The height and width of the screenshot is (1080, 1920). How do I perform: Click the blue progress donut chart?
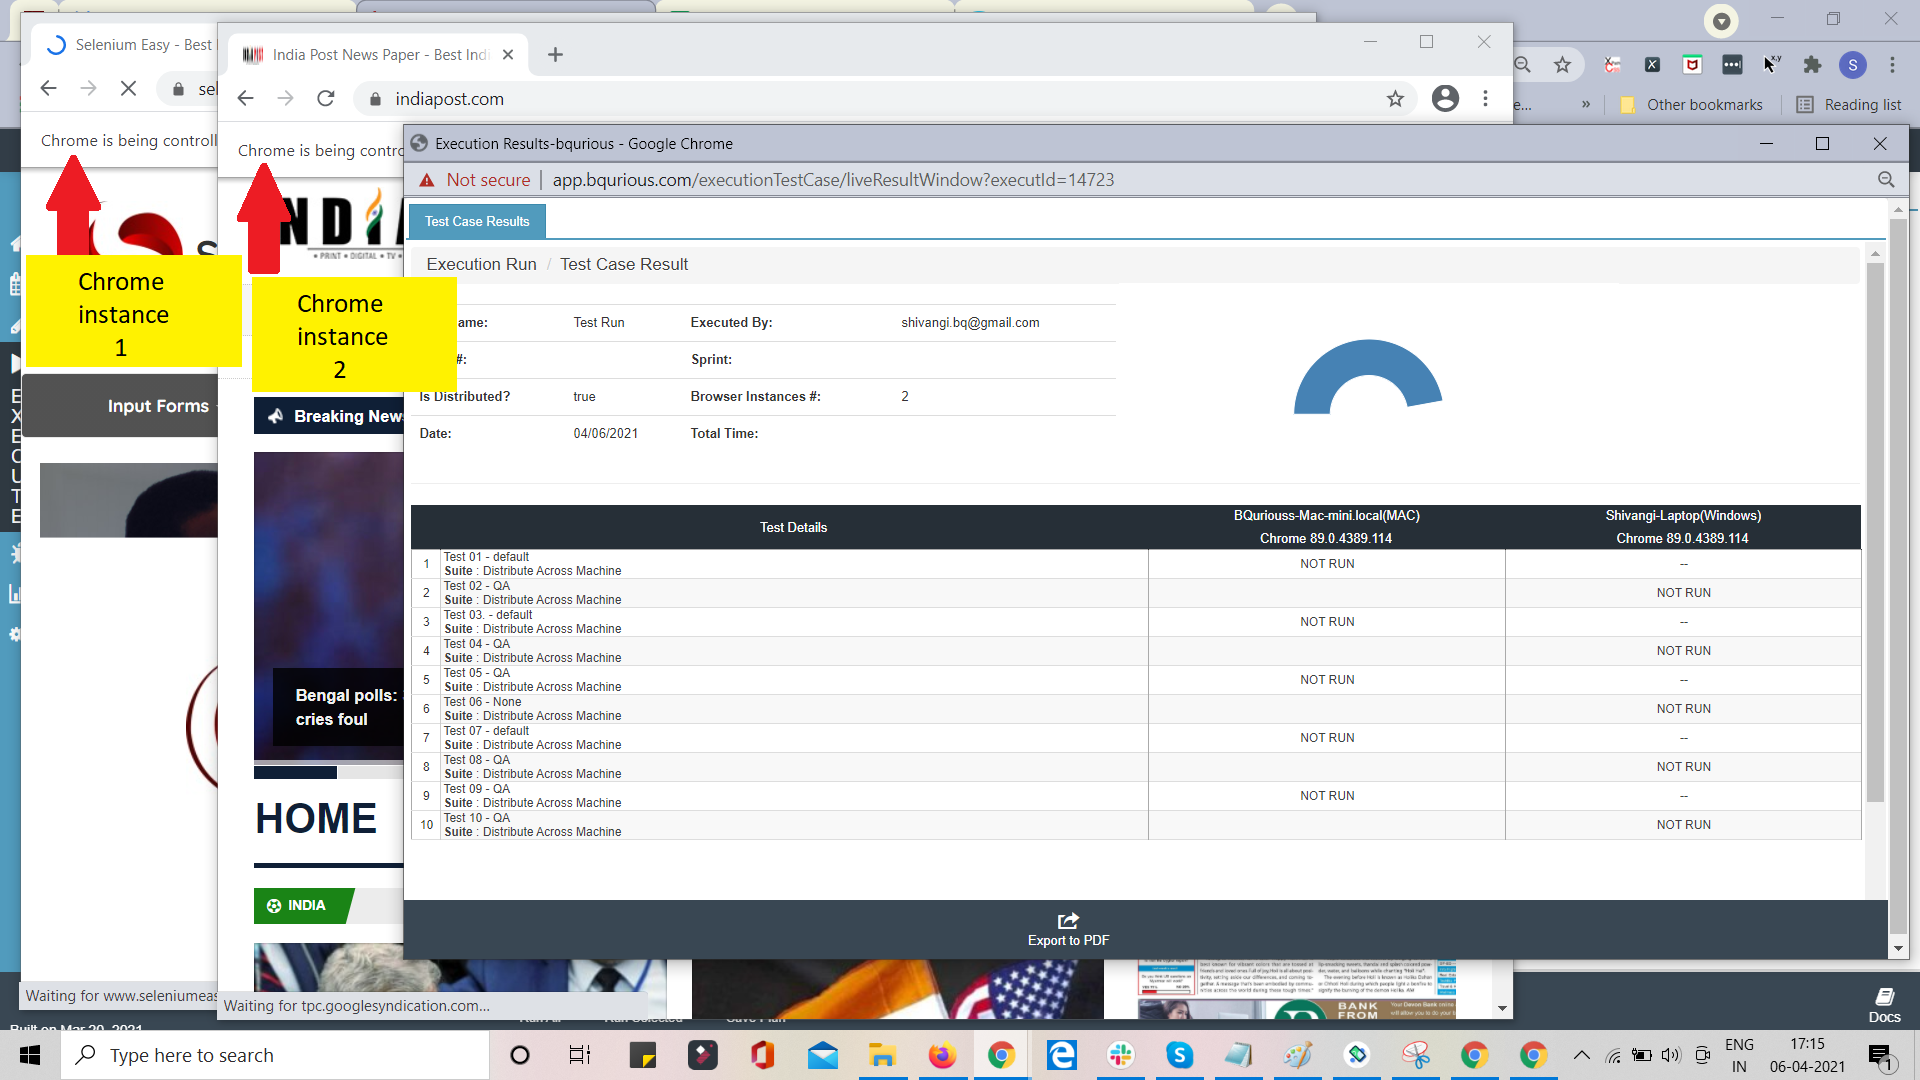(x=1367, y=376)
